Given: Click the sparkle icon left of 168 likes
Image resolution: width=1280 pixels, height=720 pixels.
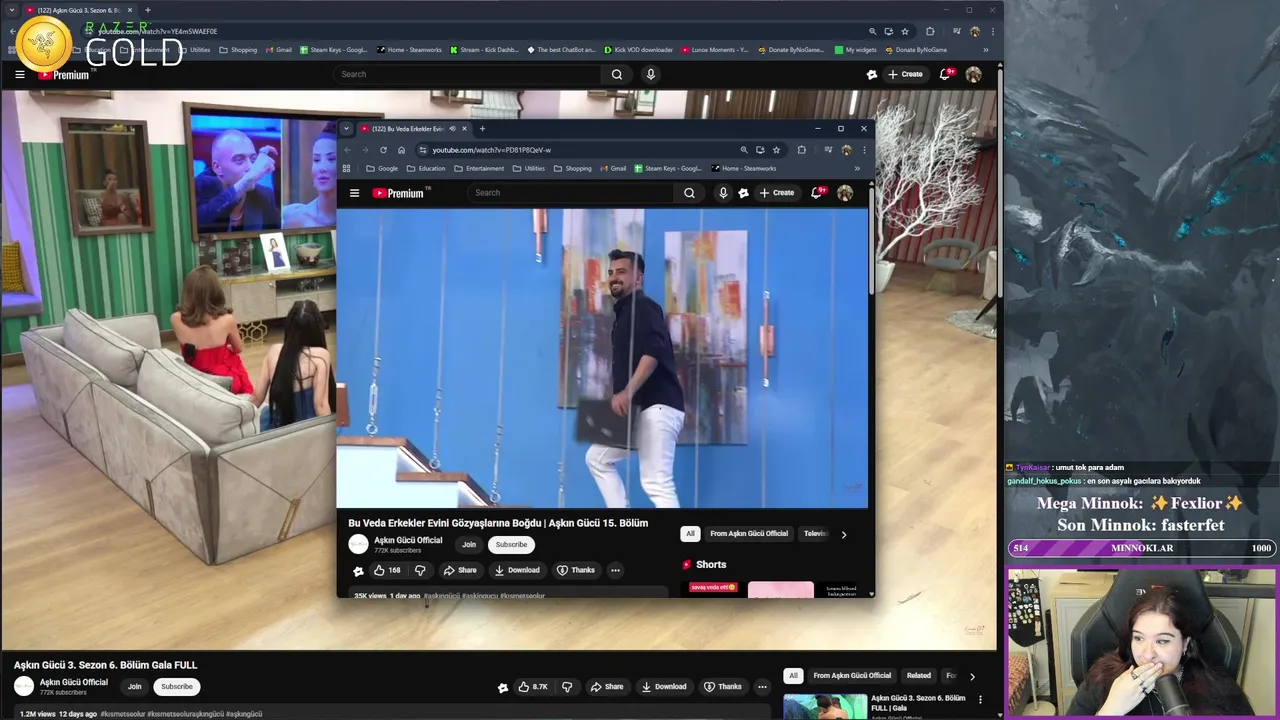Looking at the screenshot, I should (x=358, y=571).
